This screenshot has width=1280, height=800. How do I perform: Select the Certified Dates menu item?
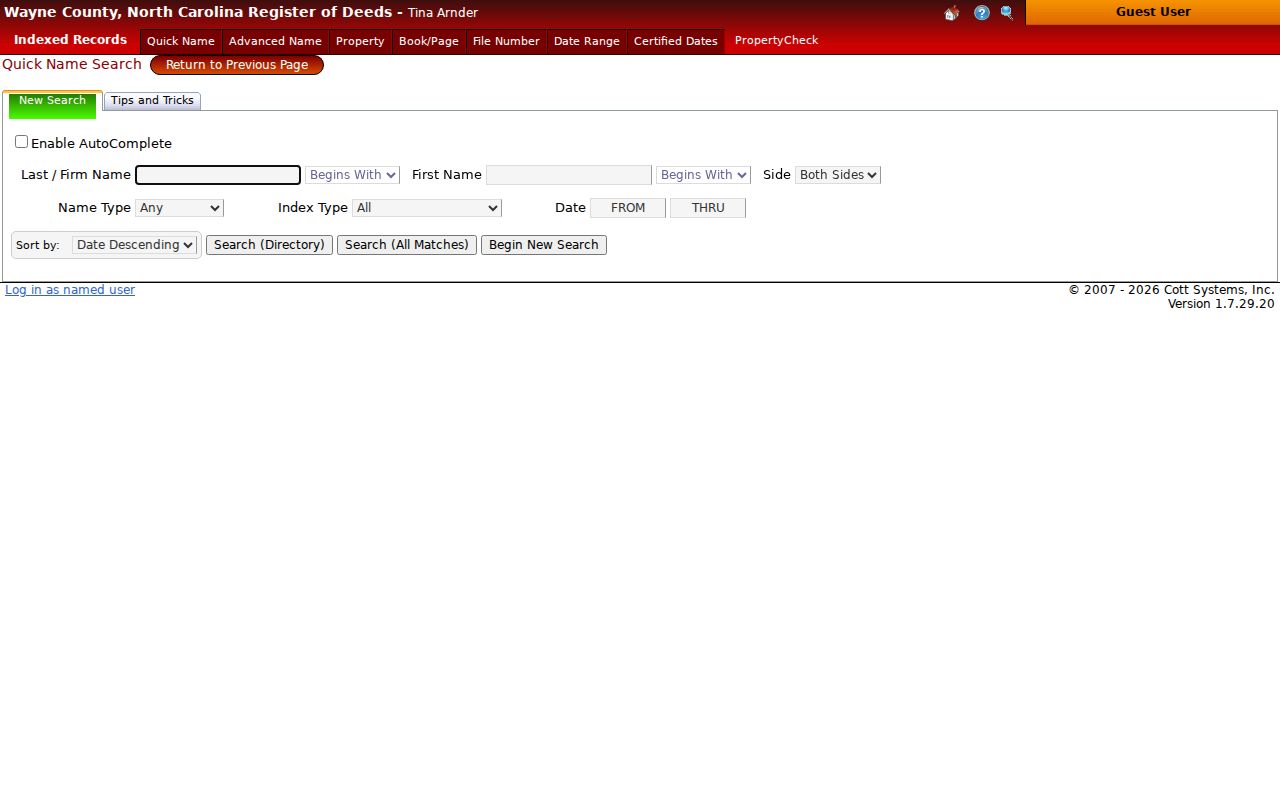[676, 41]
